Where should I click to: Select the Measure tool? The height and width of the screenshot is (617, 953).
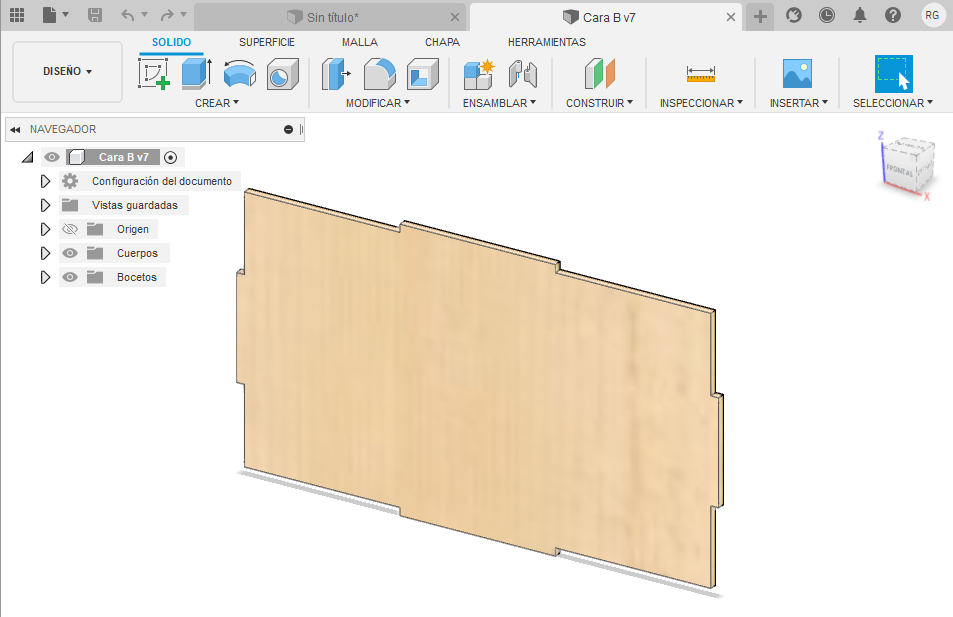tap(701, 74)
